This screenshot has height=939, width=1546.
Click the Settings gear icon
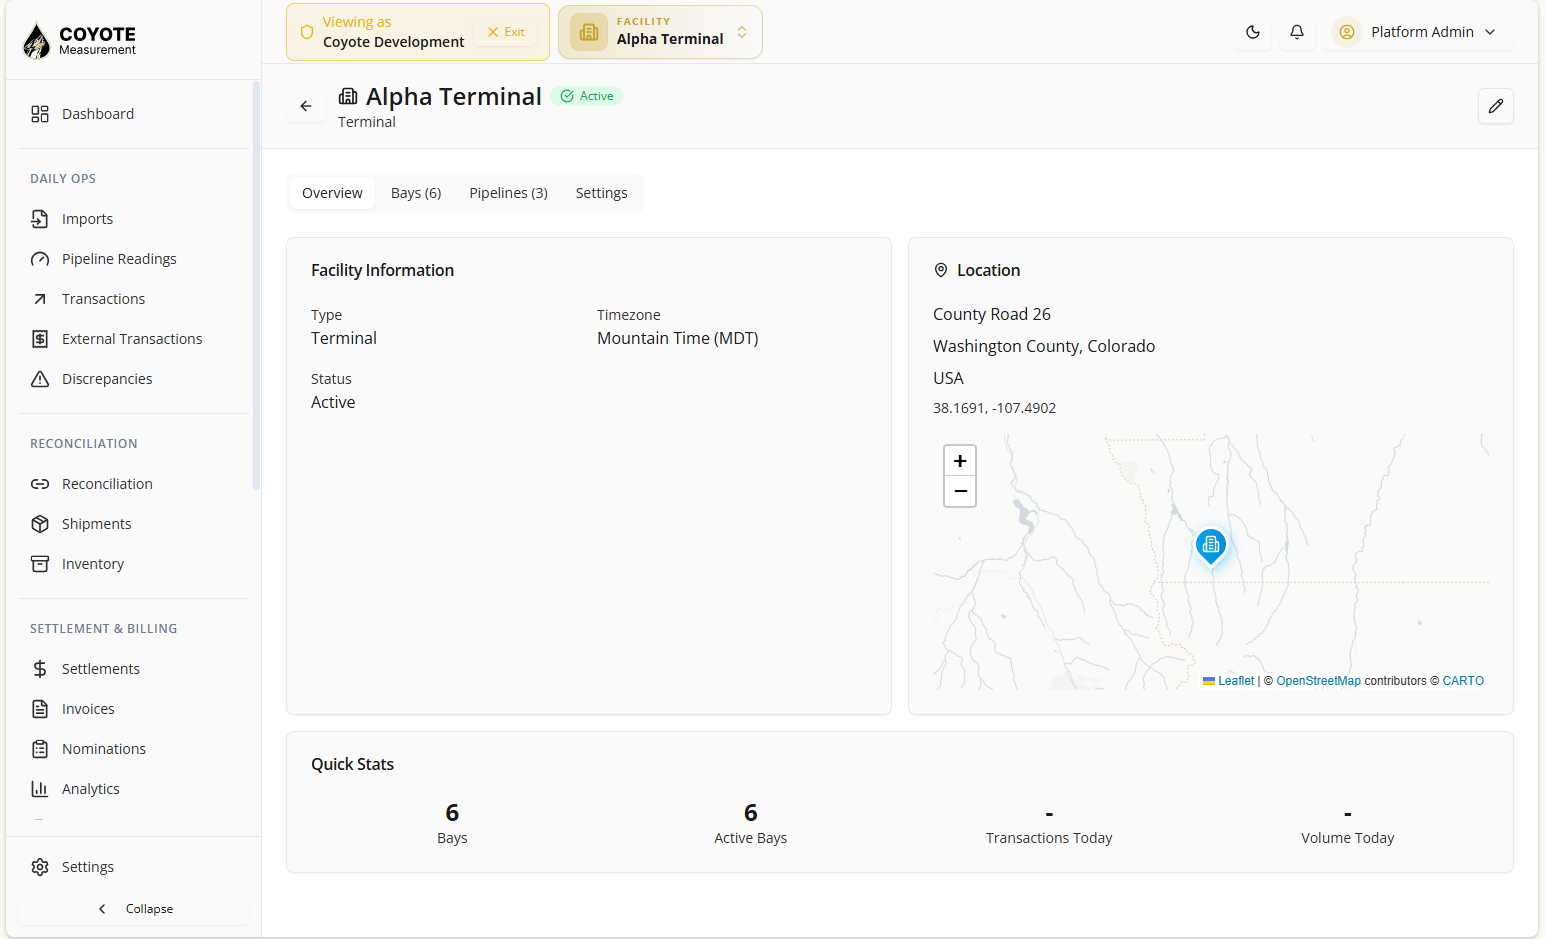[40, 867]
